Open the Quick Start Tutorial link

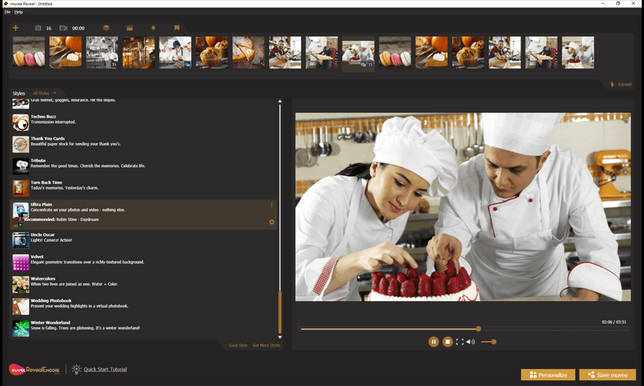click(x=105, y=370)
